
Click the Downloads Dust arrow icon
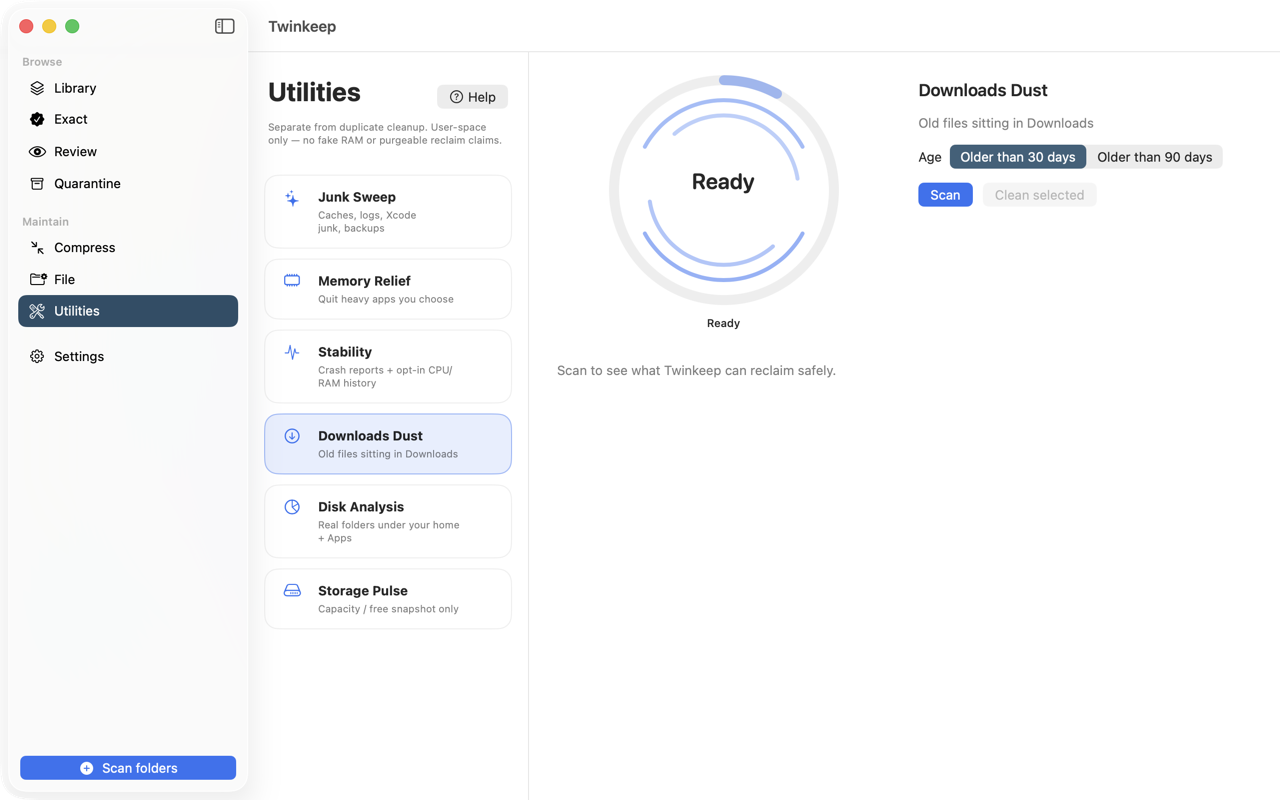292,436
